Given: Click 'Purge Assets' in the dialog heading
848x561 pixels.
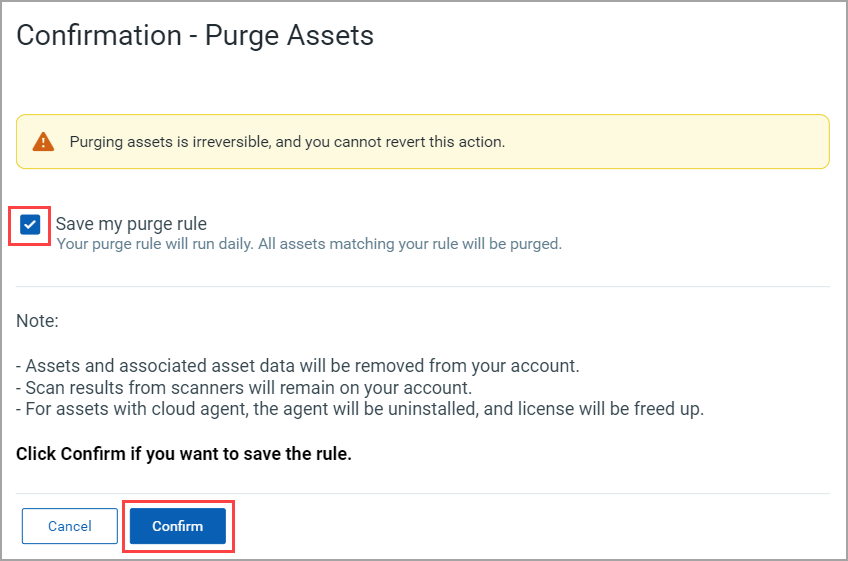Looking at the screenshot, I should (289, 36).
